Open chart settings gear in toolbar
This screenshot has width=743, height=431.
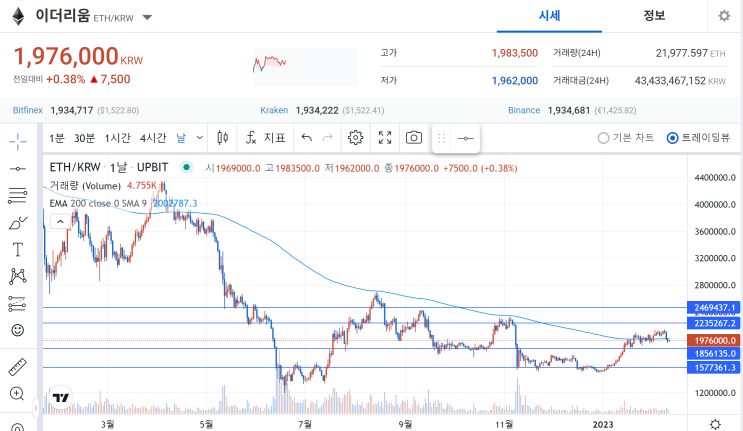click(355, 138)
